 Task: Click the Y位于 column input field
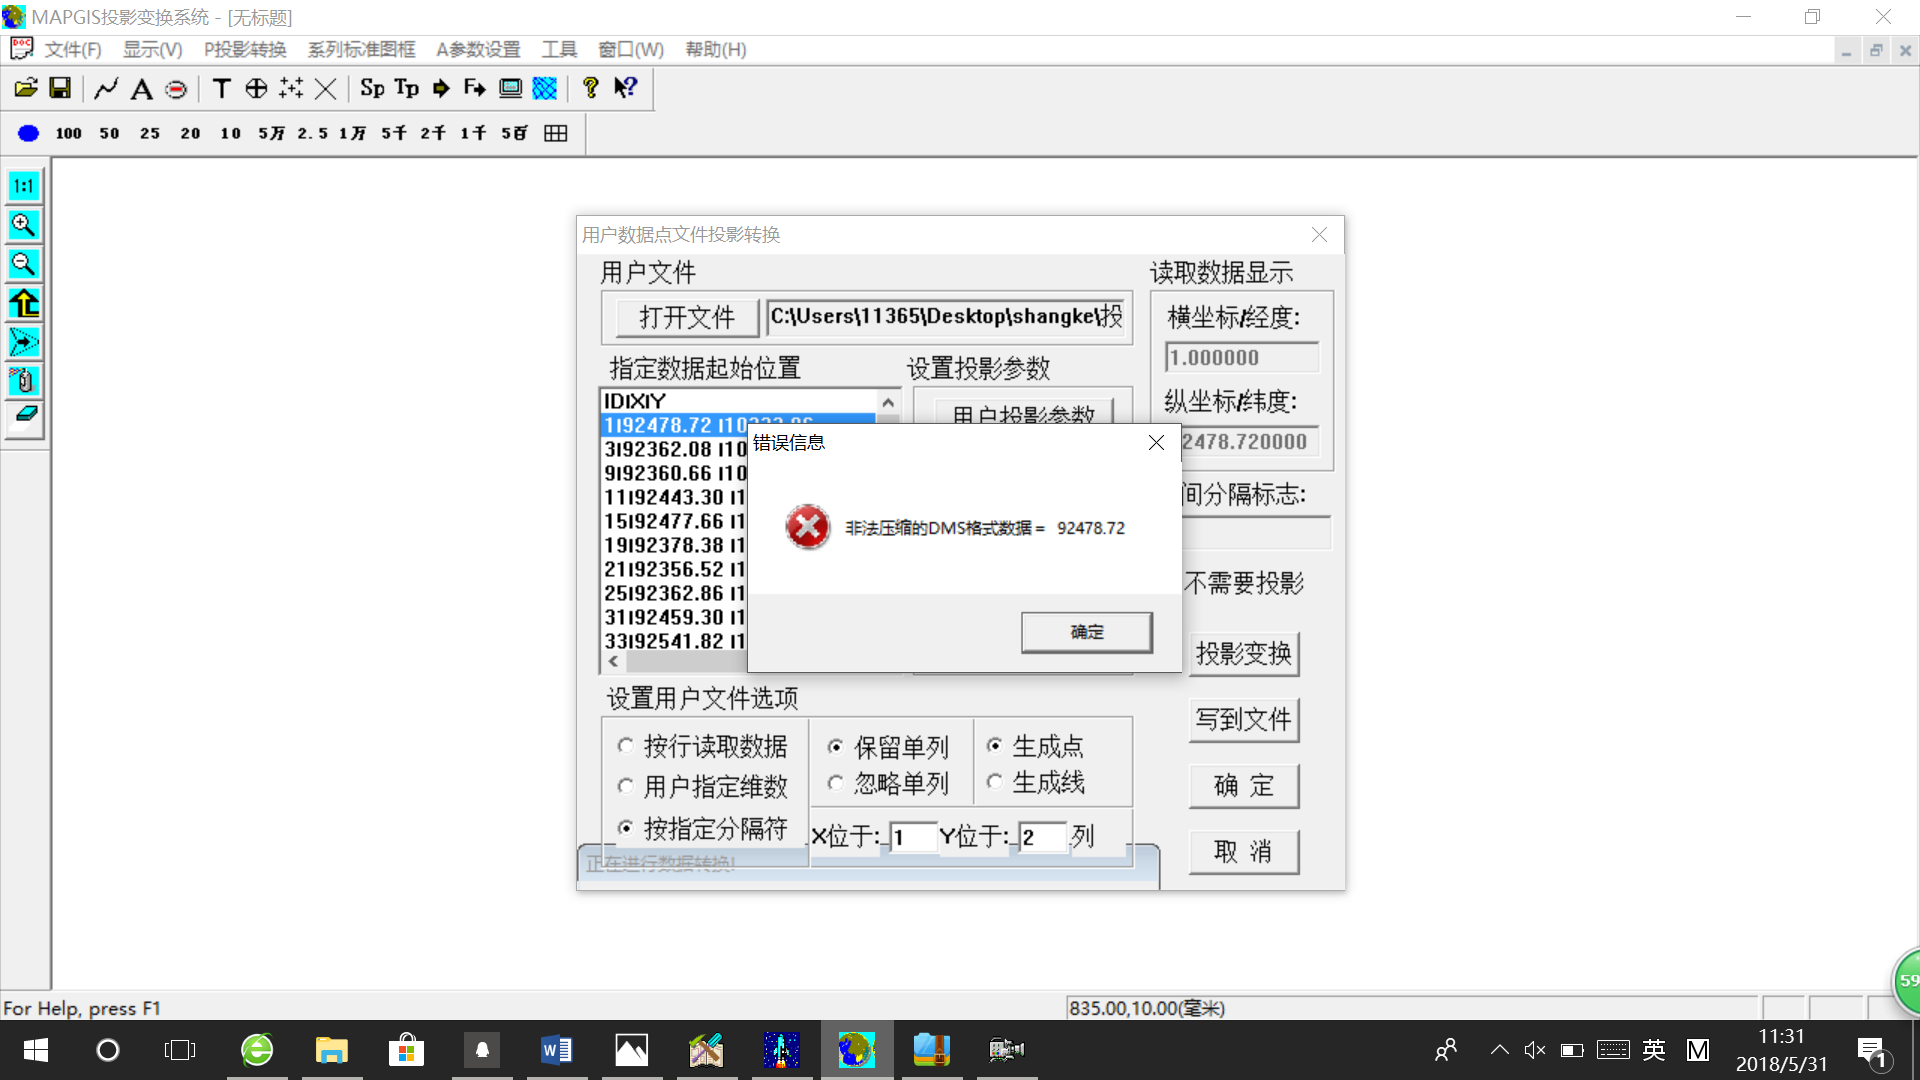click(x=1042, y=837)
